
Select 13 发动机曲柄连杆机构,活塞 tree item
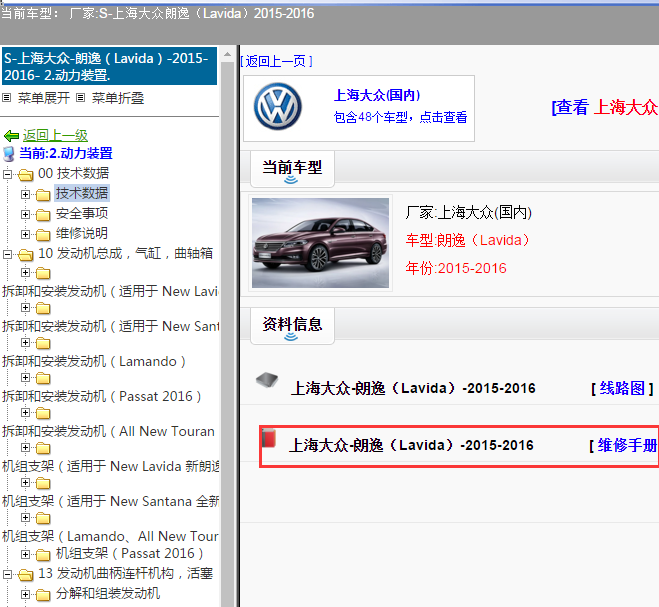point(126,573)
